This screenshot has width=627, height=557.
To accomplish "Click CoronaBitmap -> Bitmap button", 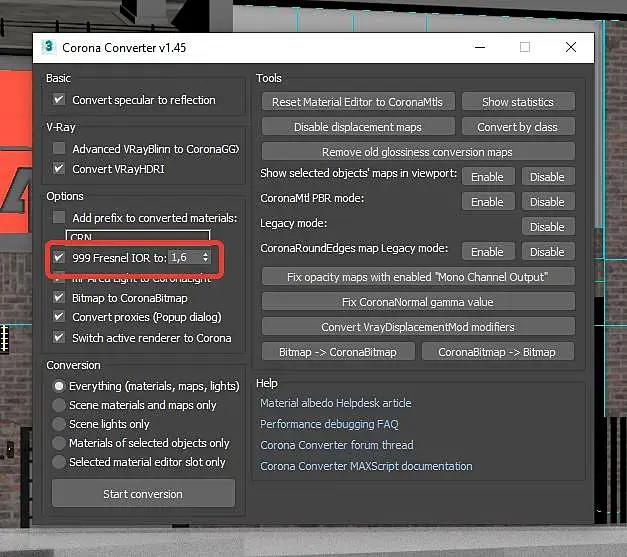I will click(x=498, y=352).
